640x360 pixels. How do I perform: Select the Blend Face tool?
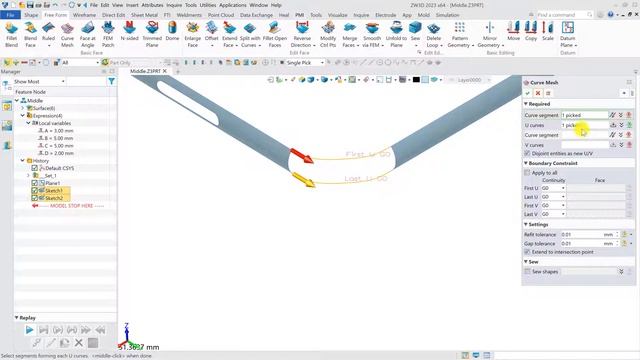click(x=30, y=34)
